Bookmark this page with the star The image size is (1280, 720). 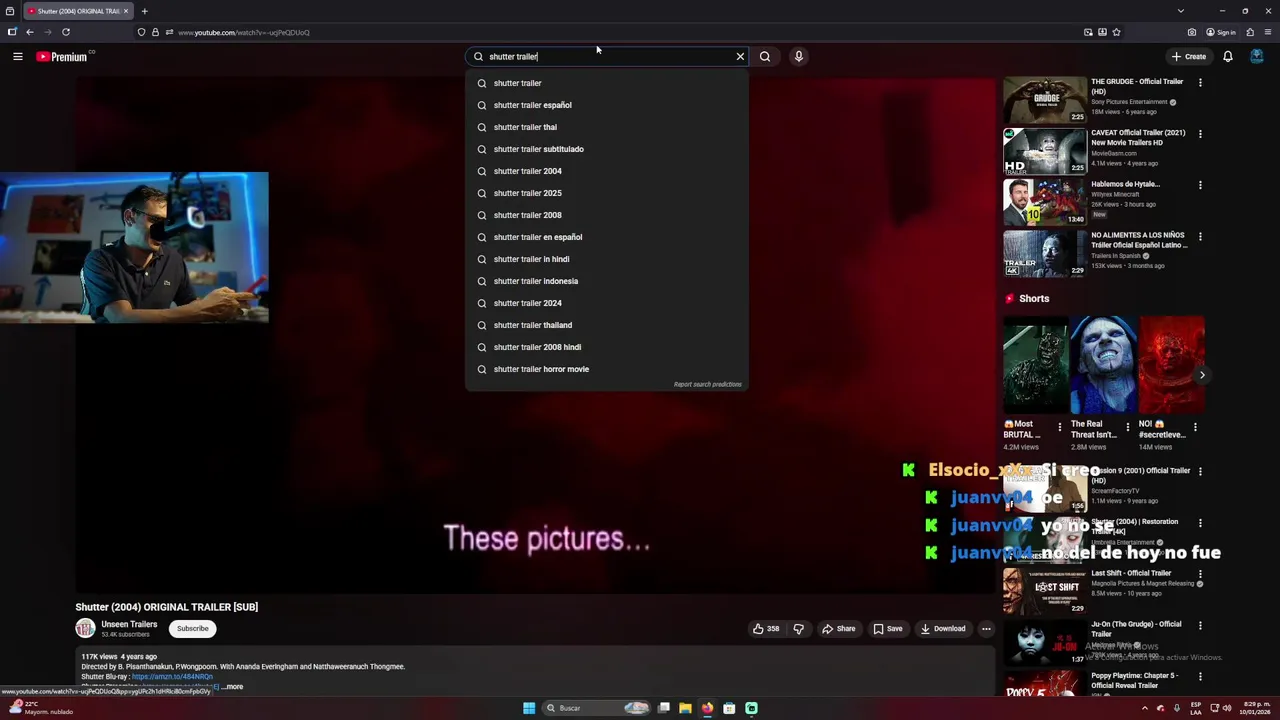(x=1116, y=32)
